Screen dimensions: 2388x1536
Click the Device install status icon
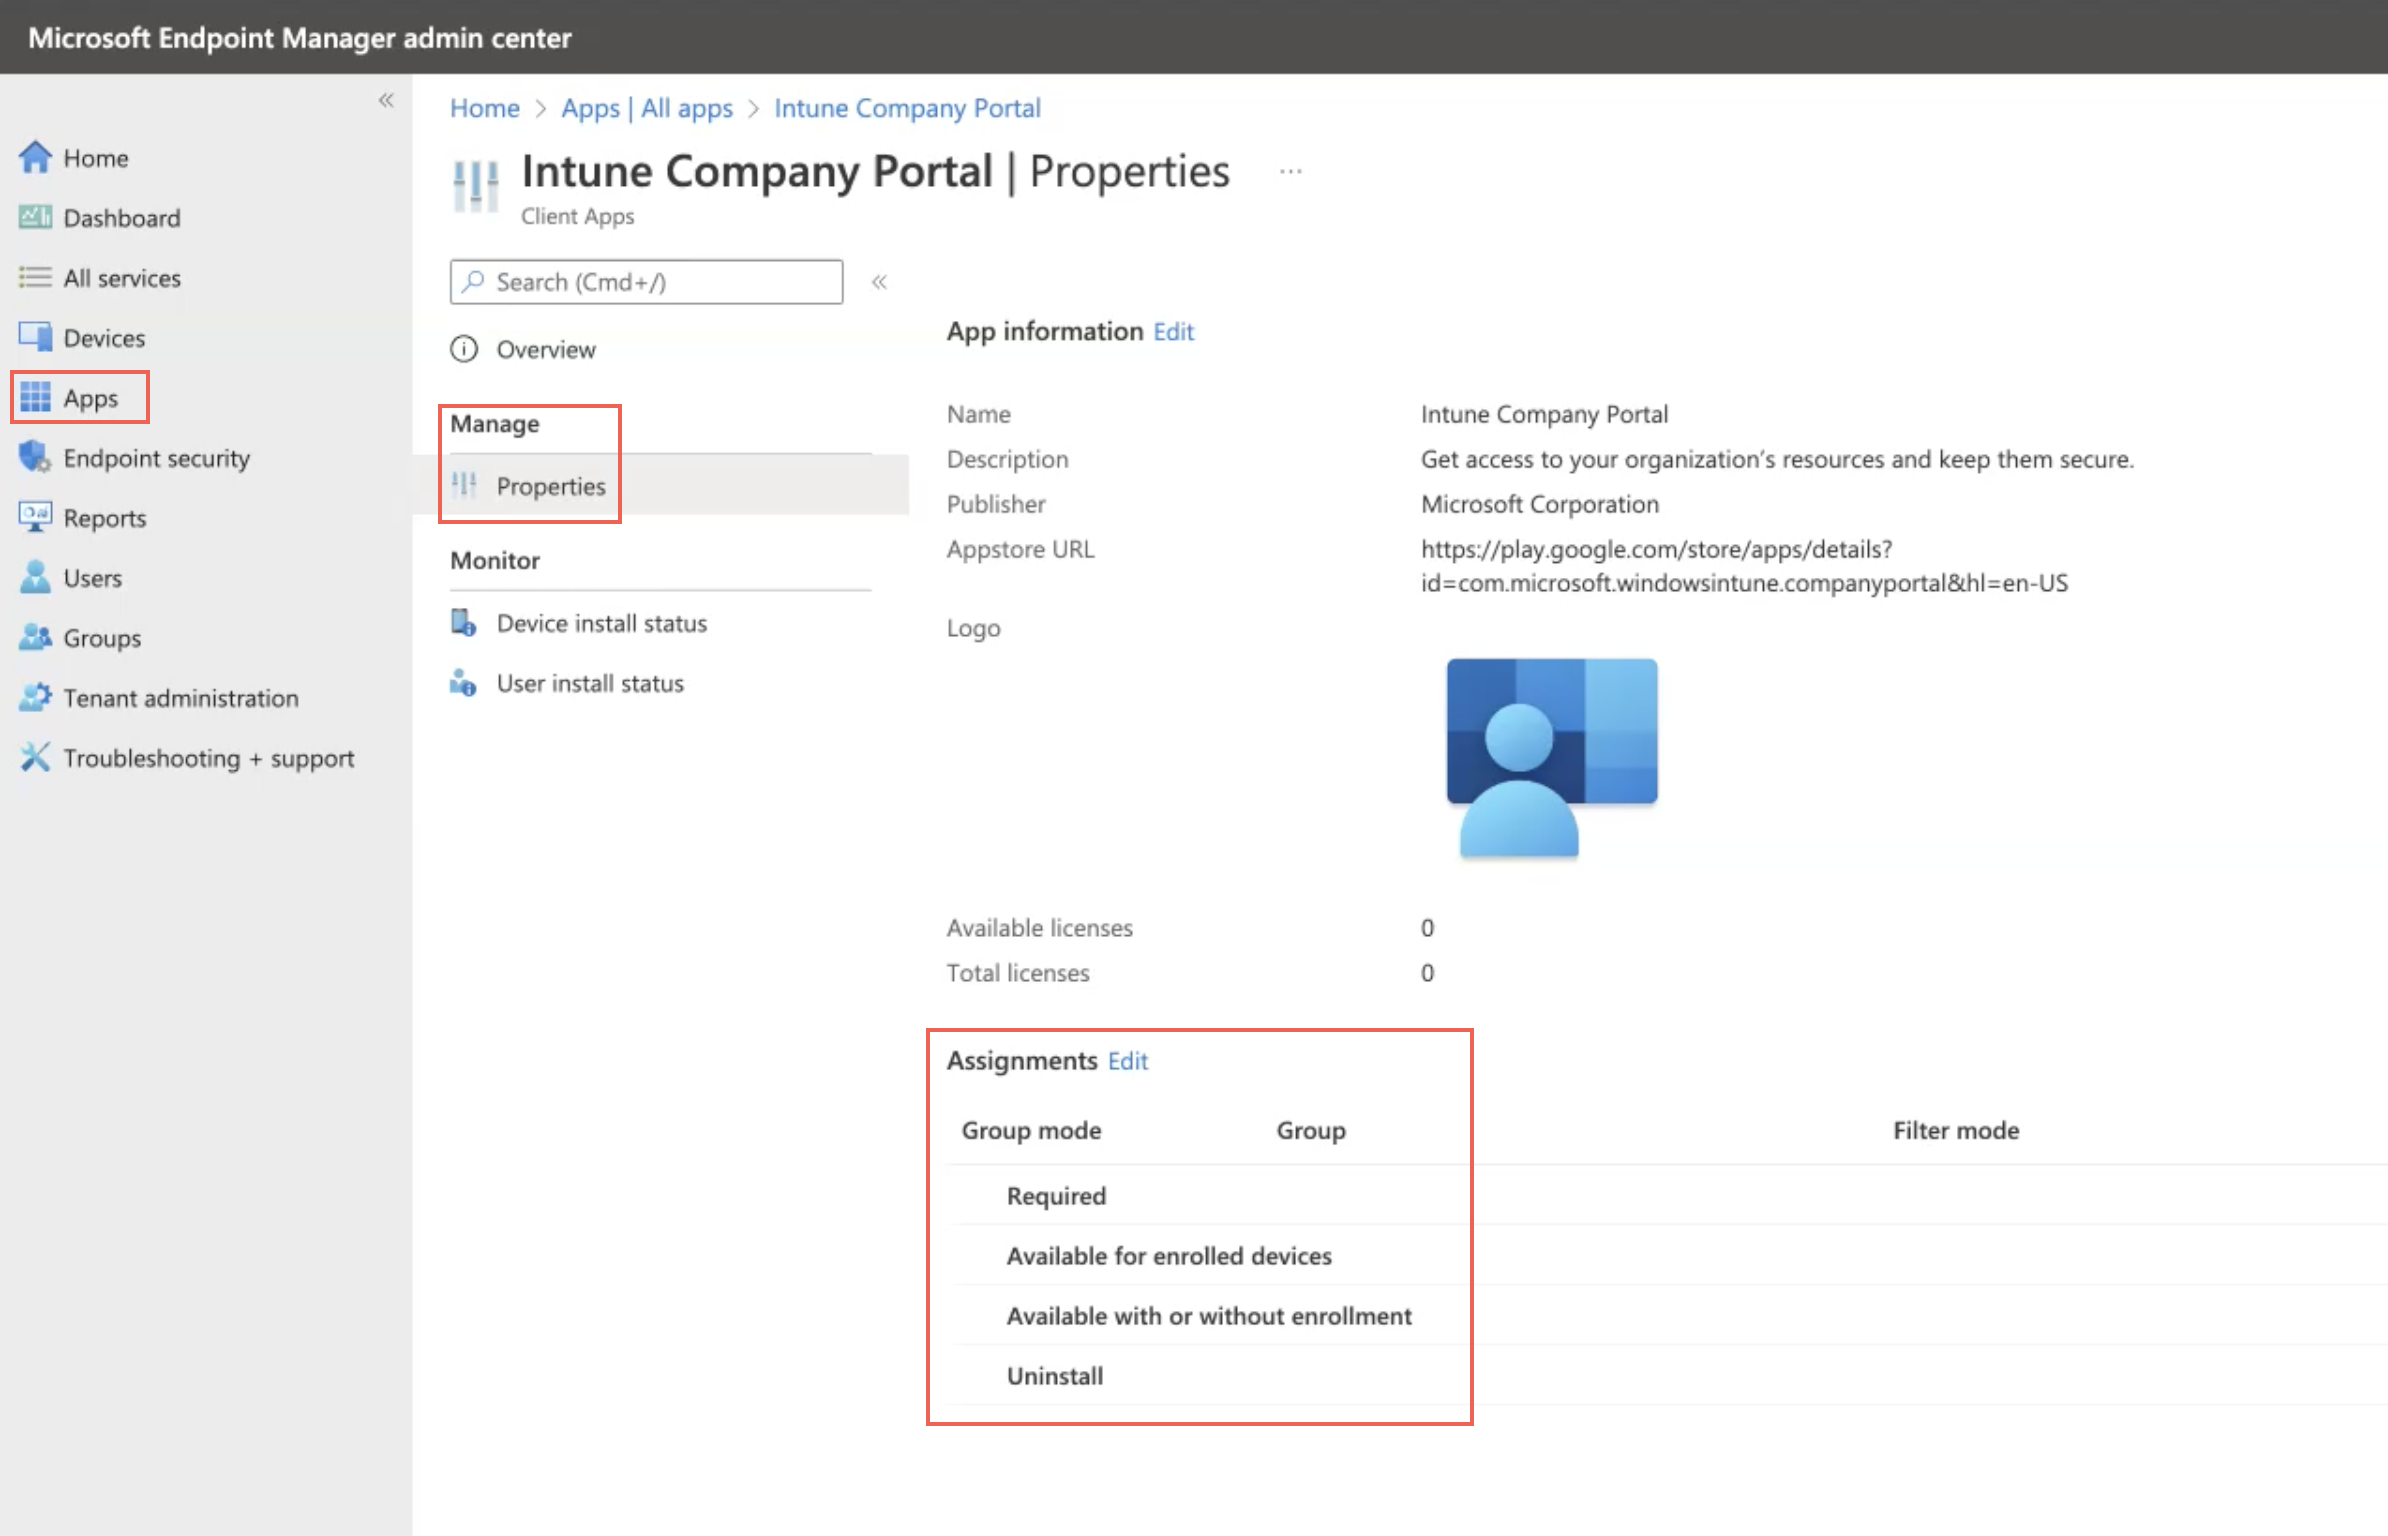463,623
